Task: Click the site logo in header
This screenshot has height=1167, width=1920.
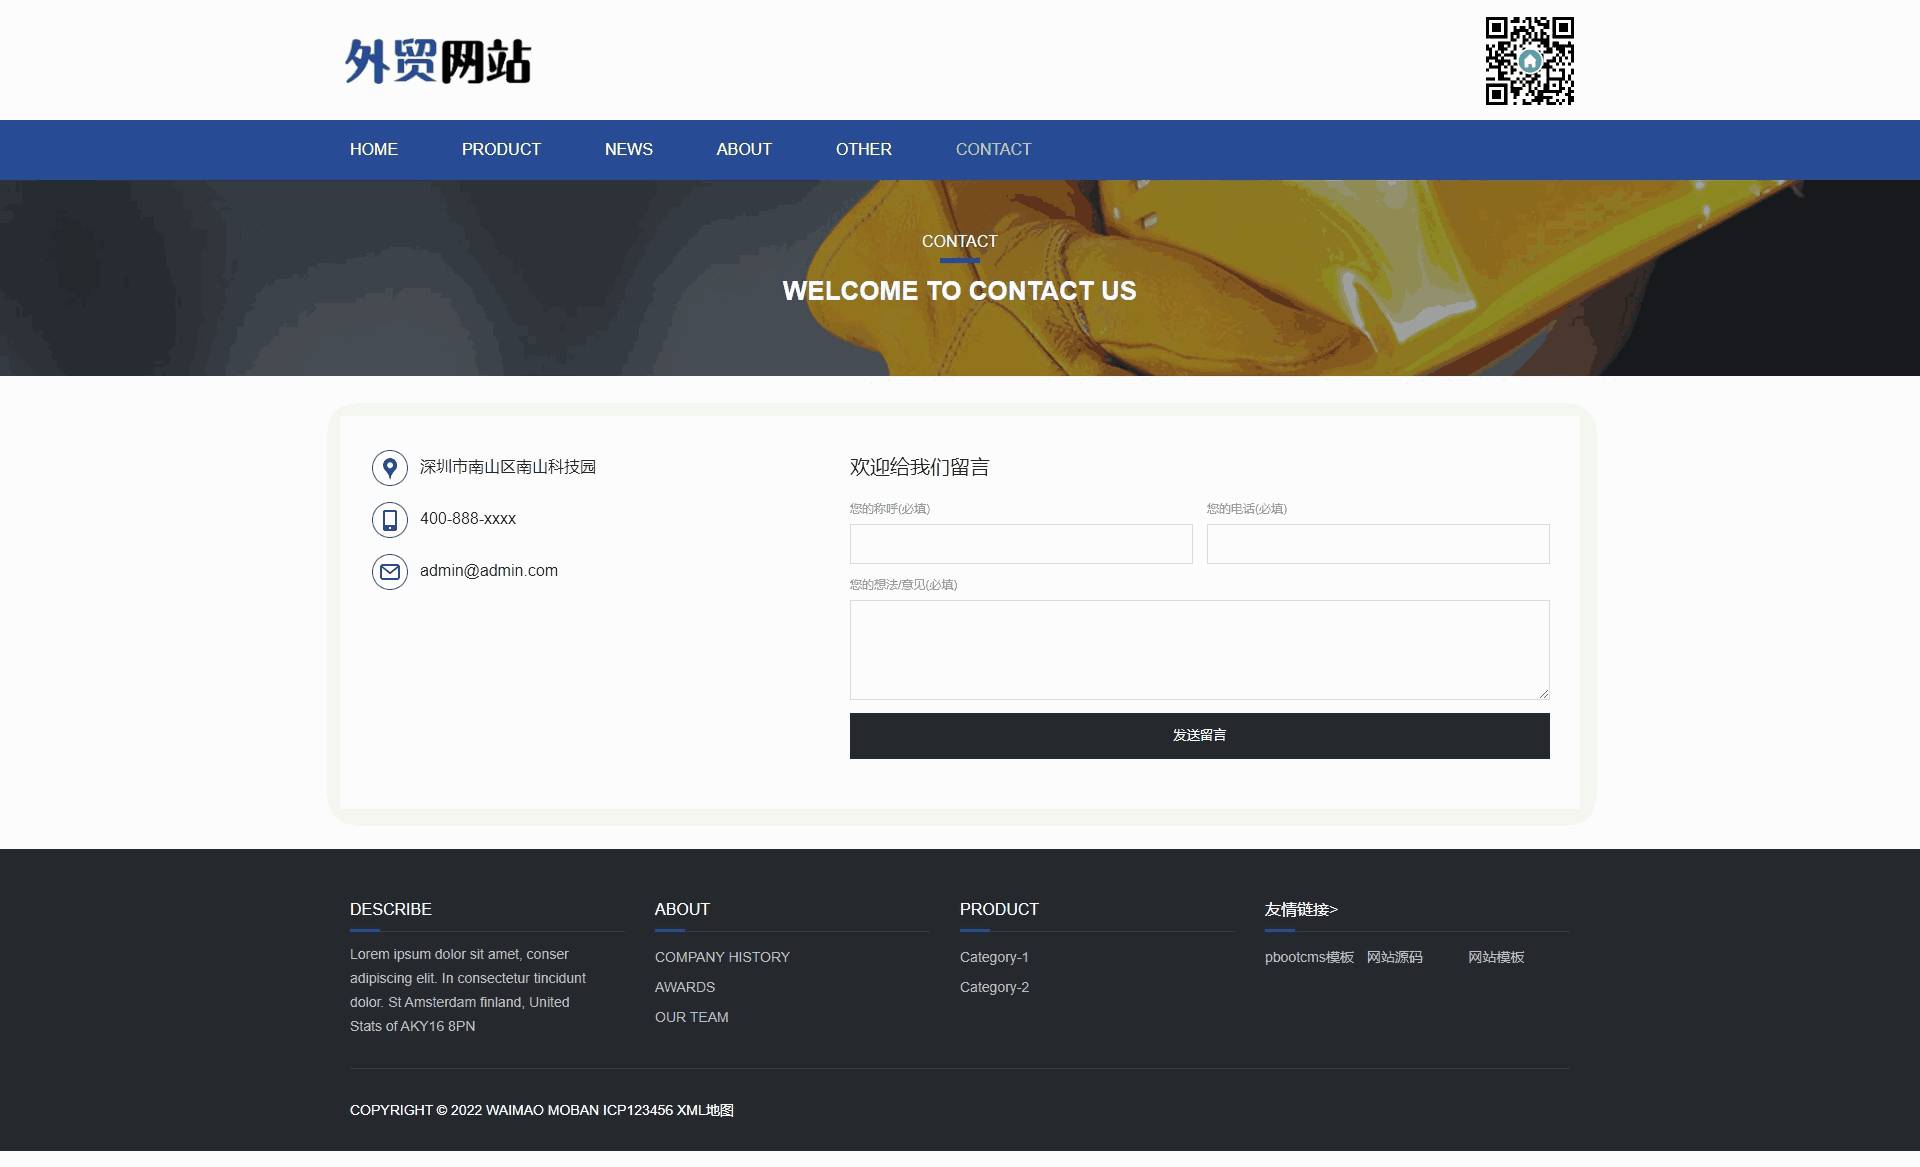Action: tap(438, 61)
